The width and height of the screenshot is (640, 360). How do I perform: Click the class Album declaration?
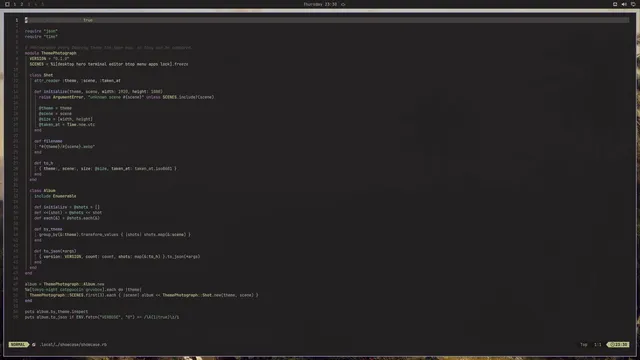42,191
